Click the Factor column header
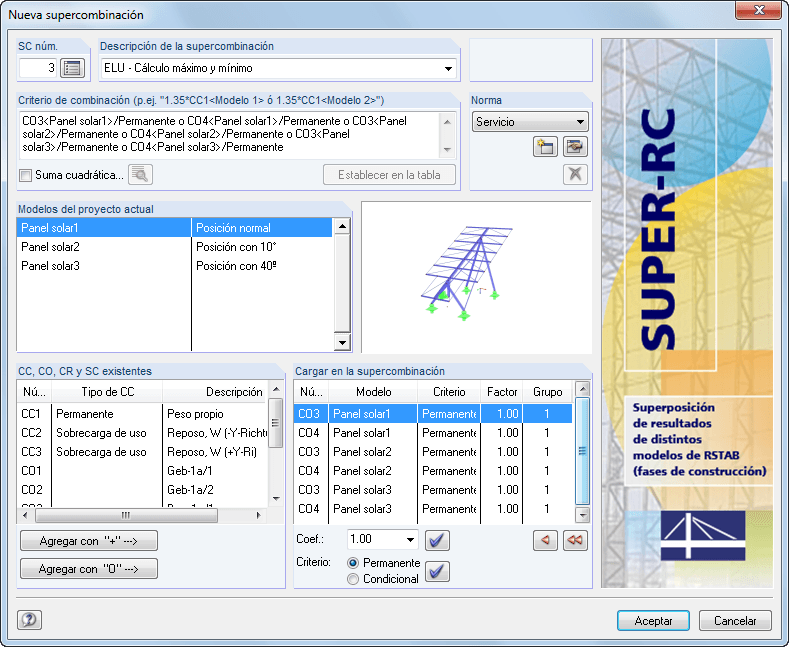This screenshot has height=647, width=789. pos(502,392)
